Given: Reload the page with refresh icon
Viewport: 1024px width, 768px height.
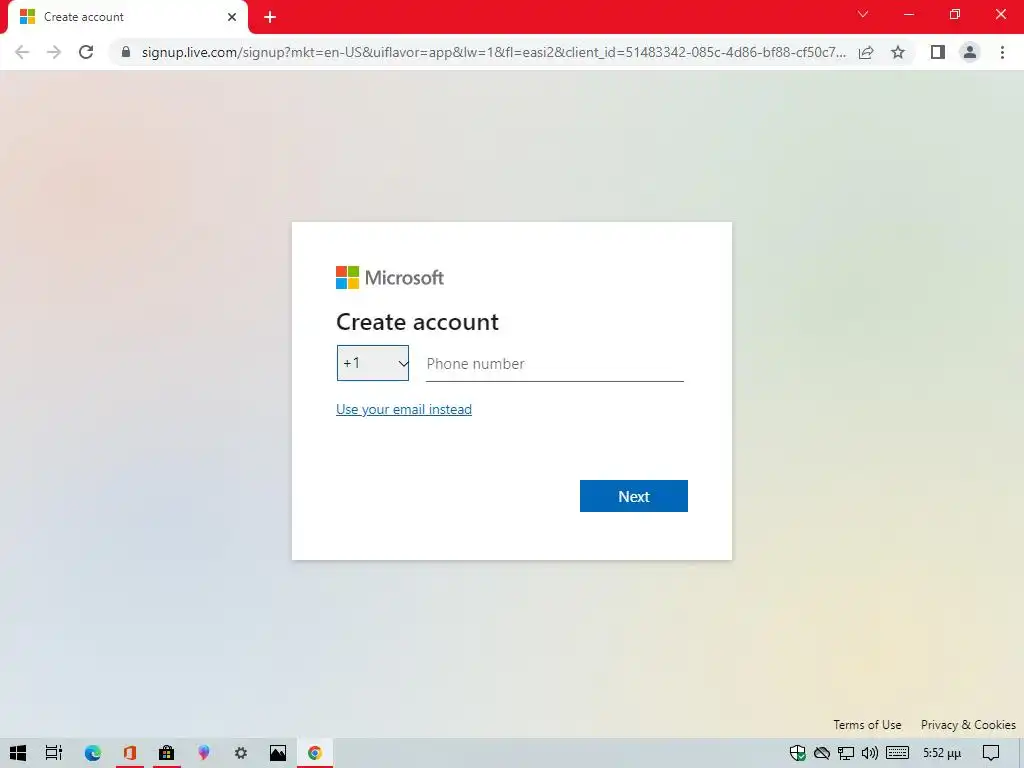Looking at the screenshot, I should click(86, 52).
